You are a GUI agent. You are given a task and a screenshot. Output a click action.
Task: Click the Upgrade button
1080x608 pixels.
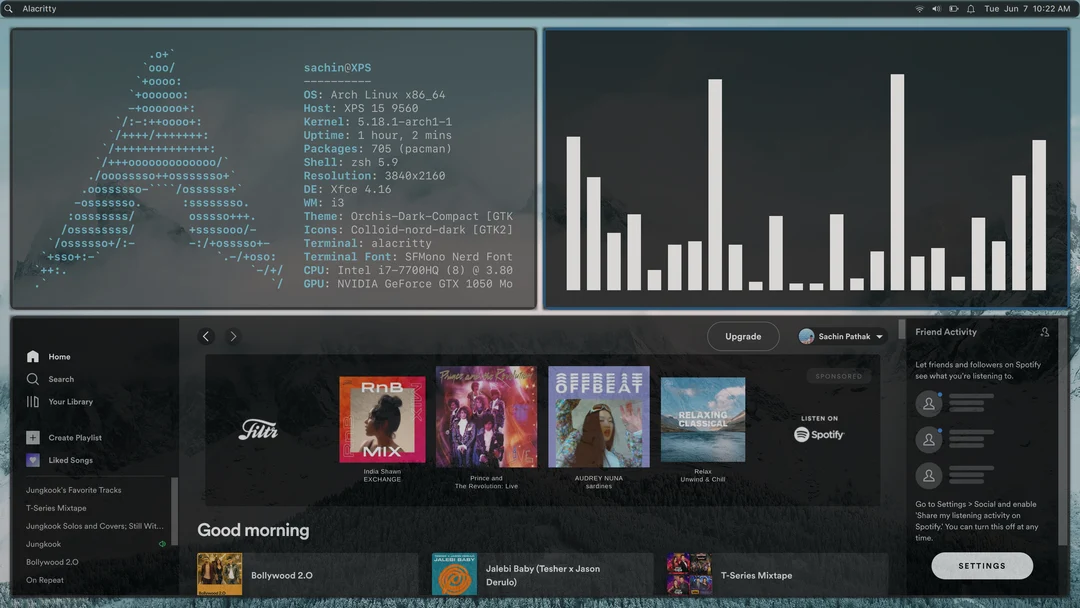click(743, 336)
